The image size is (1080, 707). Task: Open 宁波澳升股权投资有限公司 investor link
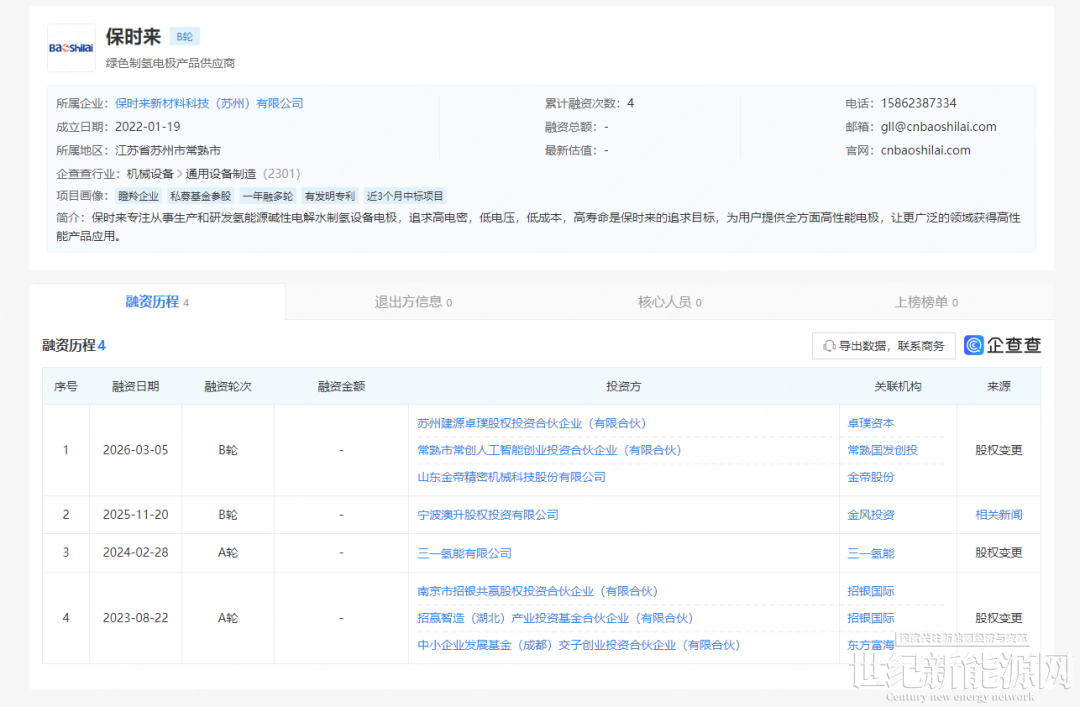click(487, 515)
